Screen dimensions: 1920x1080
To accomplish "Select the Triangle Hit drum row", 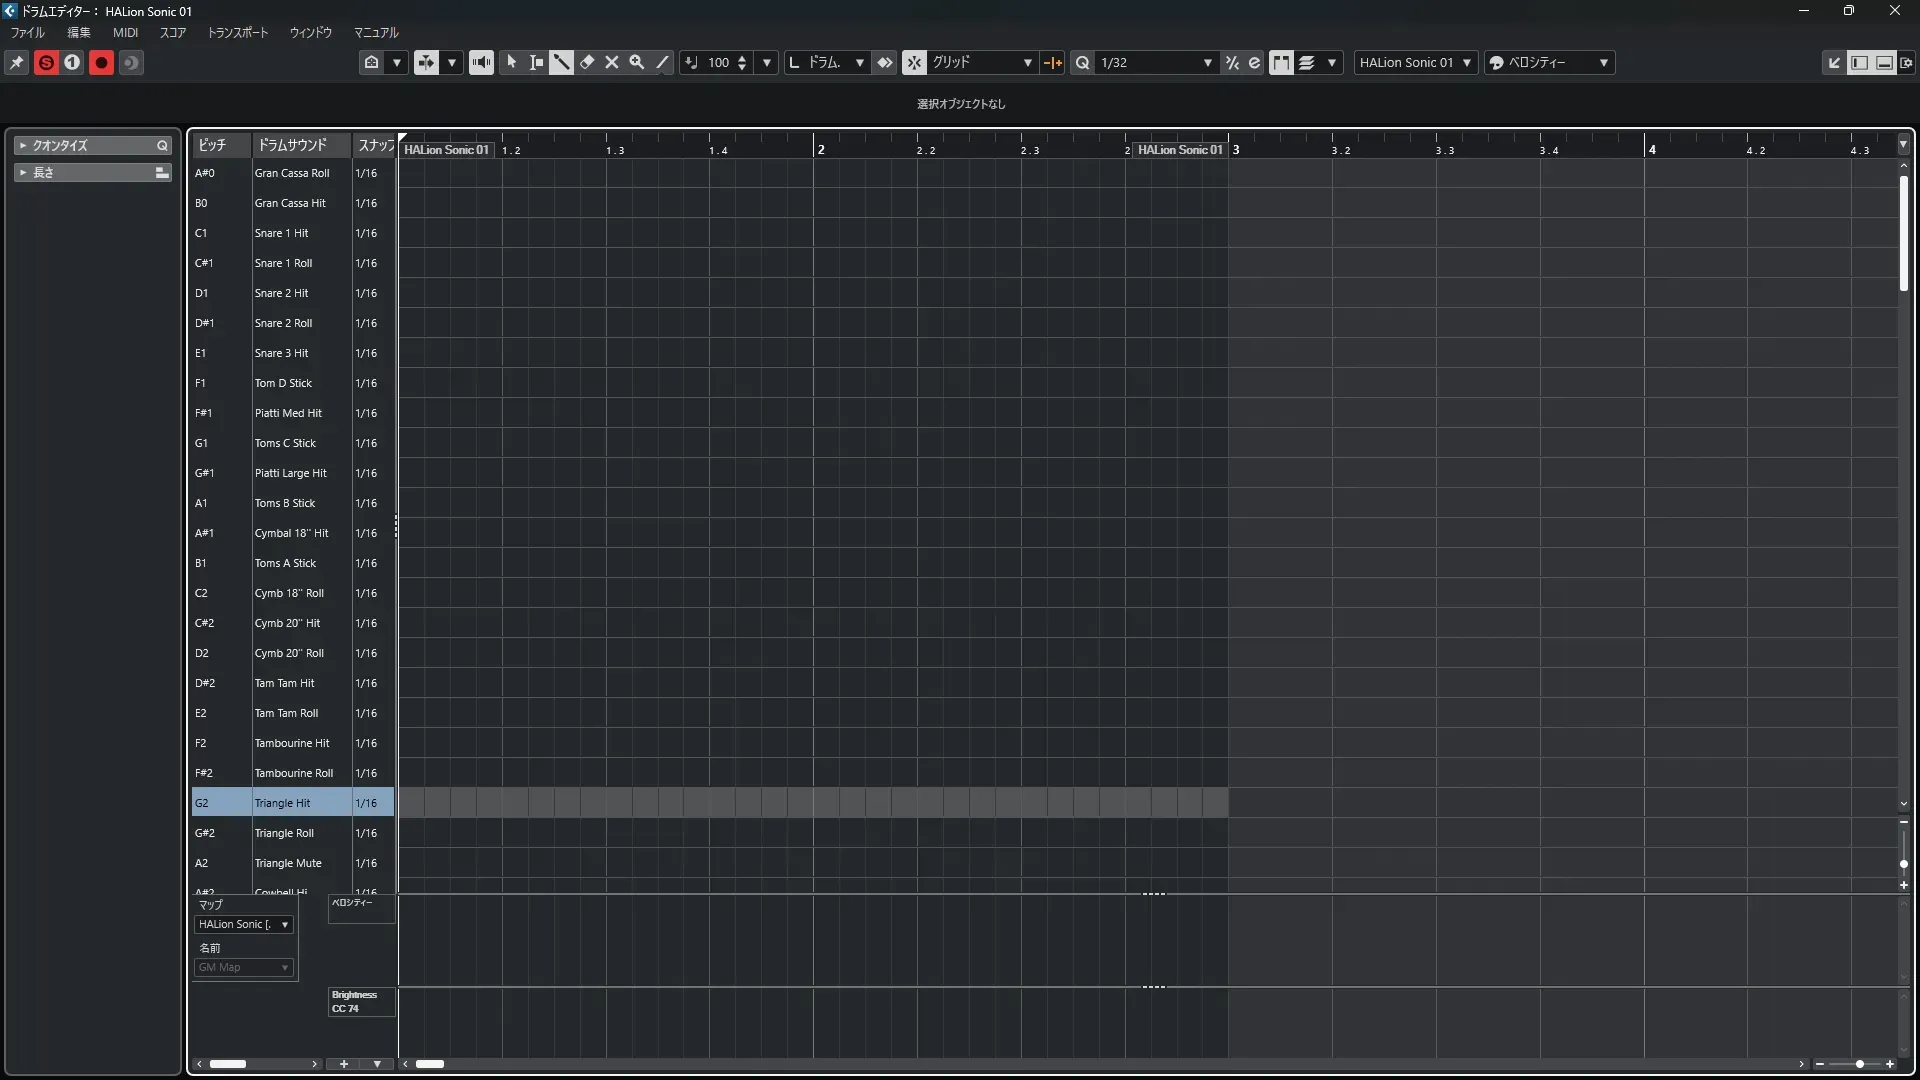I will click(282, 803).
